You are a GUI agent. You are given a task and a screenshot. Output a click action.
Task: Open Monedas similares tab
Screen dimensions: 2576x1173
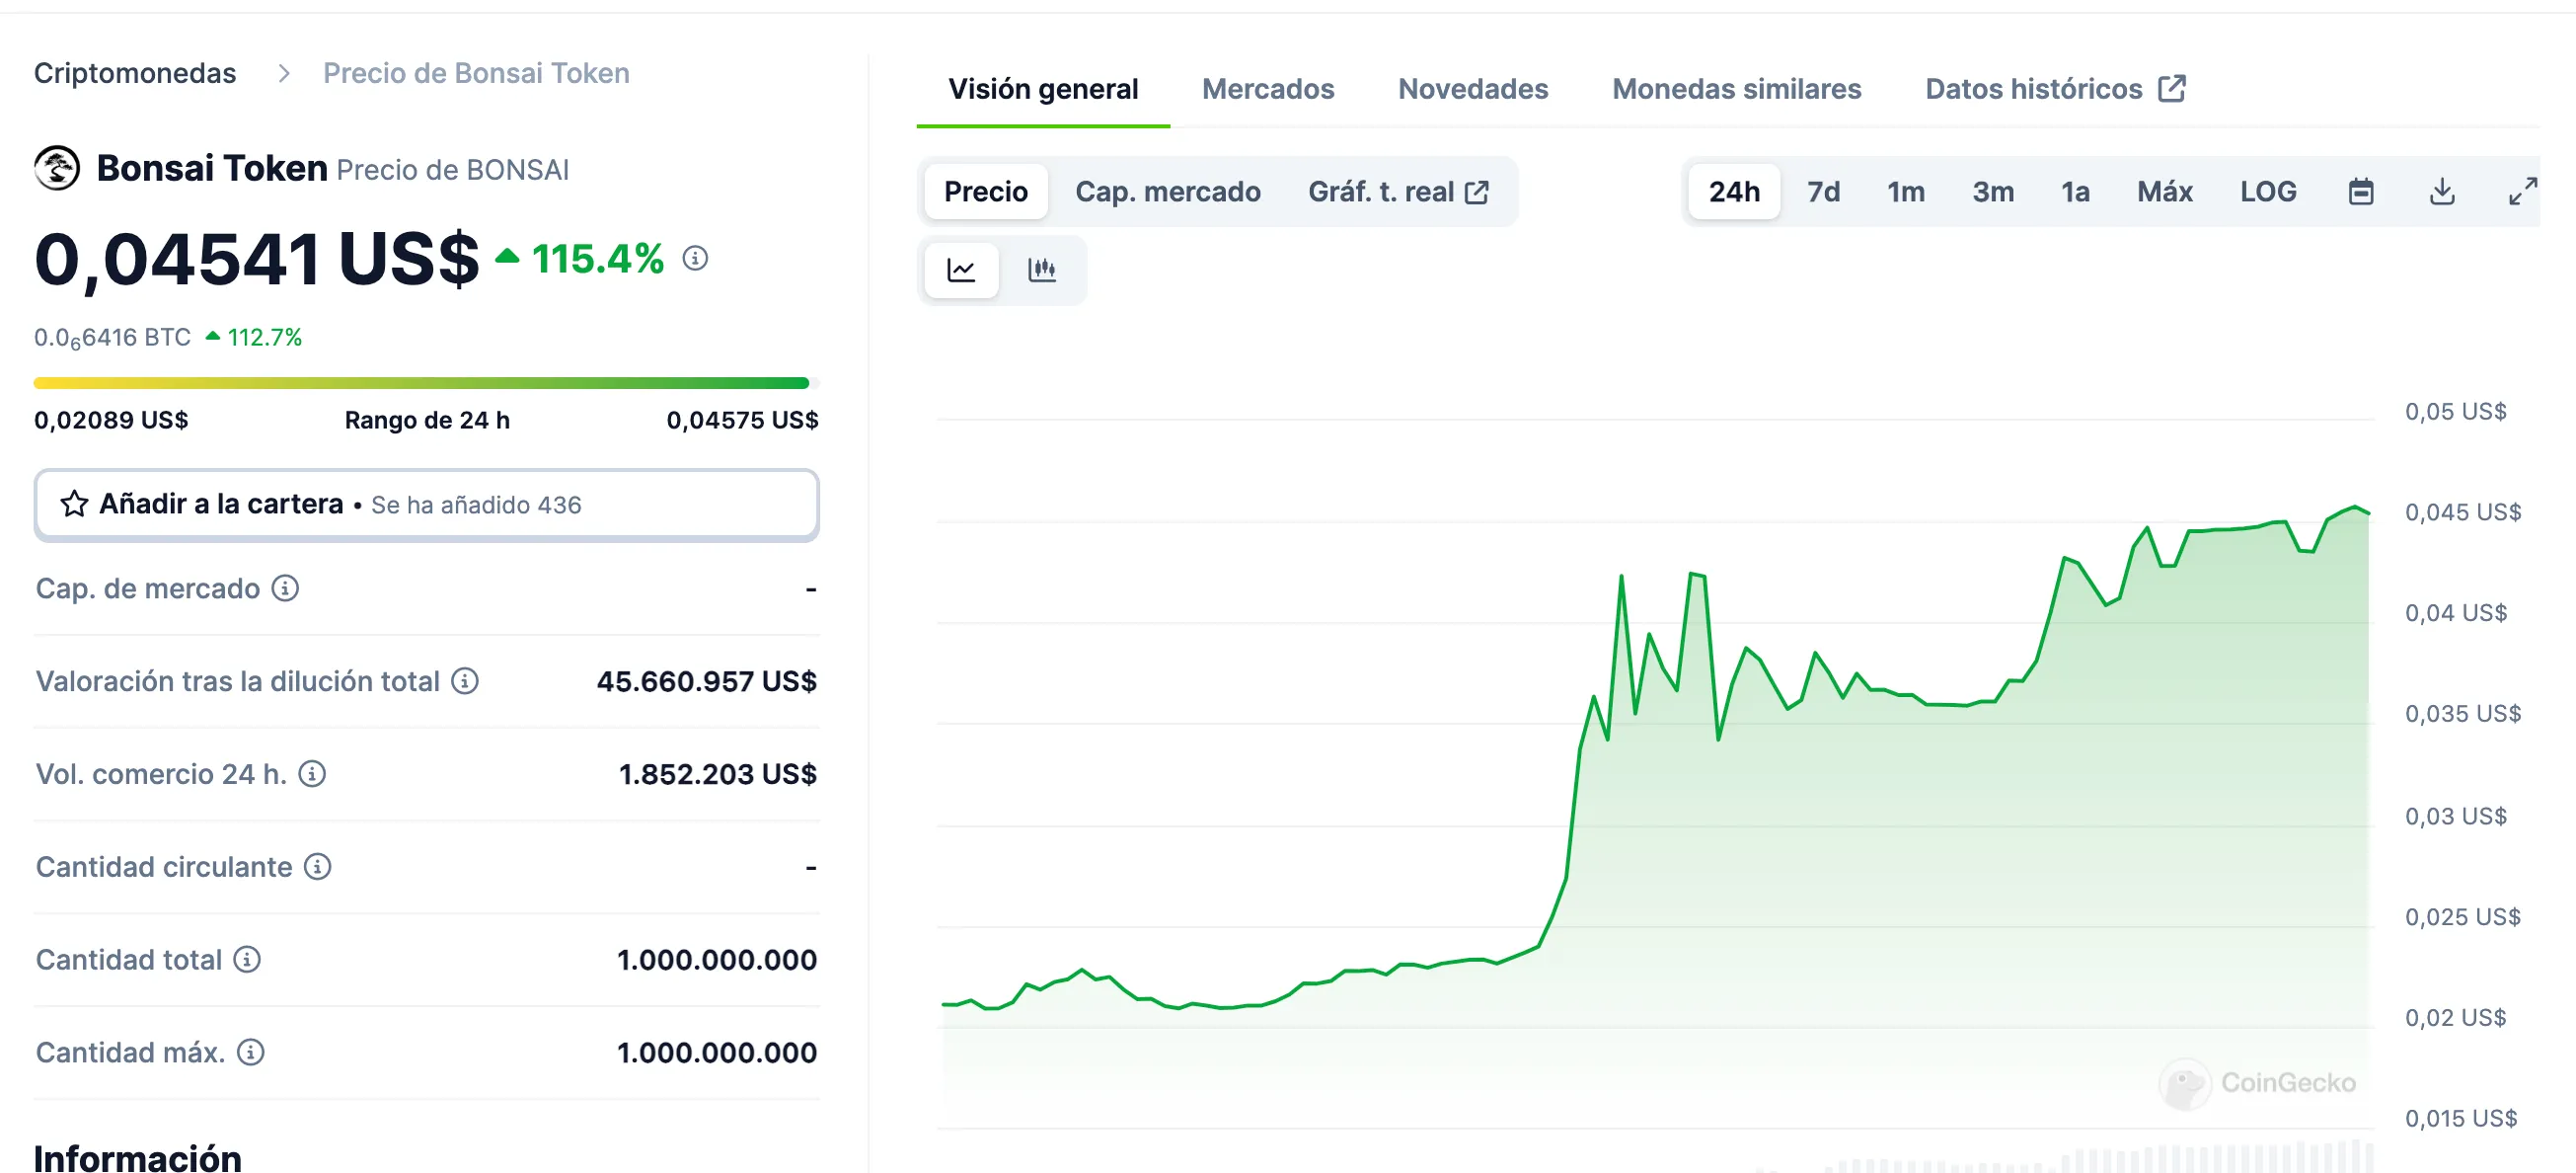1737,89
